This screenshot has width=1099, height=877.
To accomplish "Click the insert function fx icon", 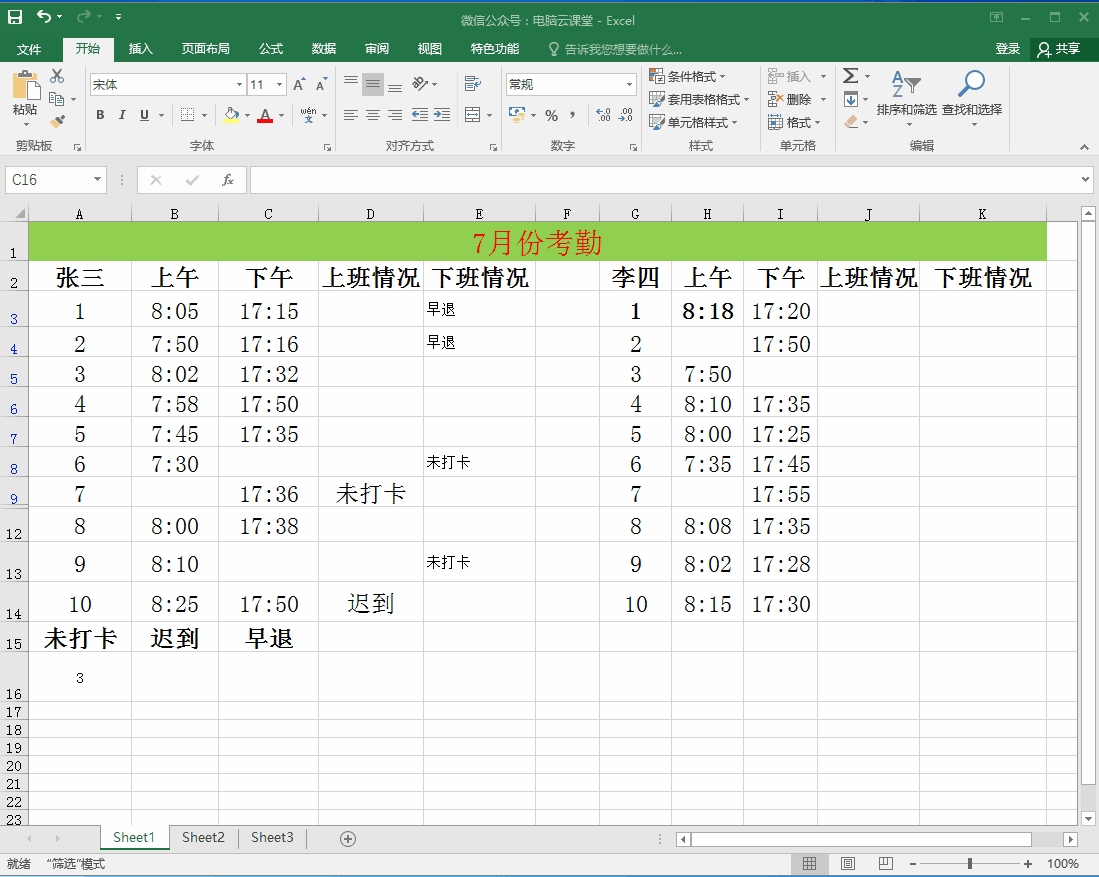I will coord(228,180).
